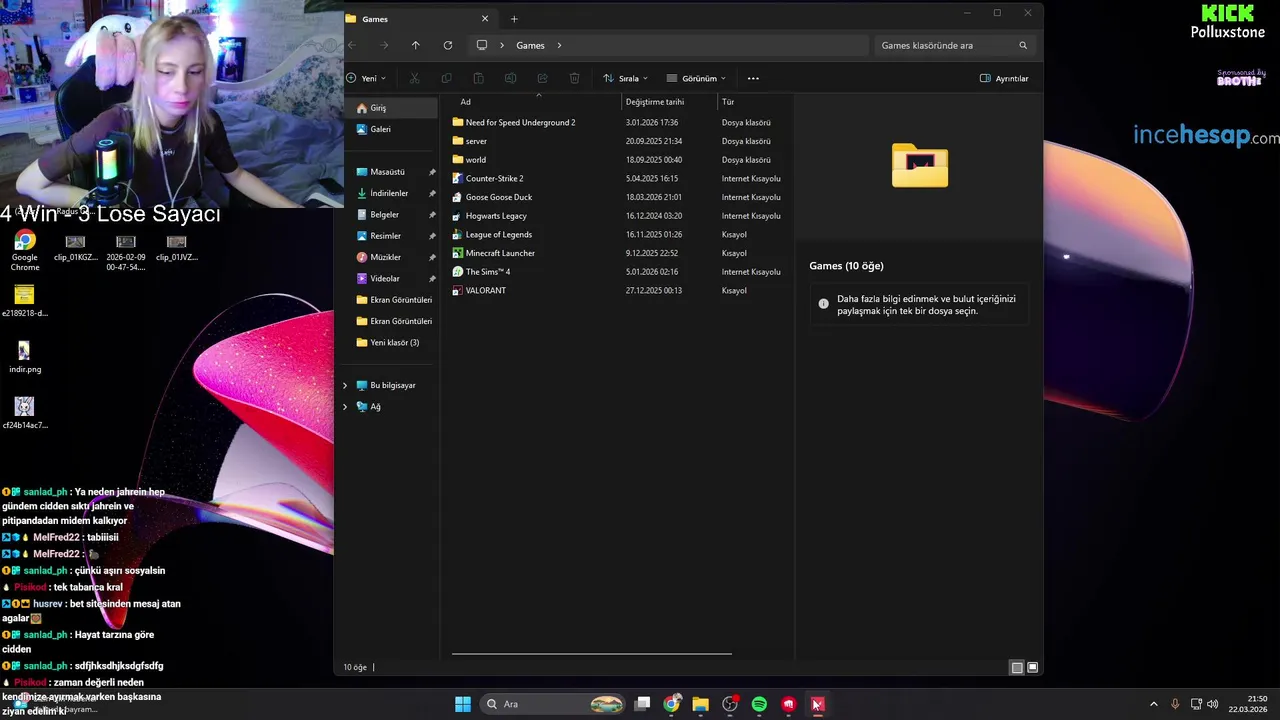Click the Share icon in toolbar
The width and height of the screenshot is (1280, 720).
[x=543, y=78]
